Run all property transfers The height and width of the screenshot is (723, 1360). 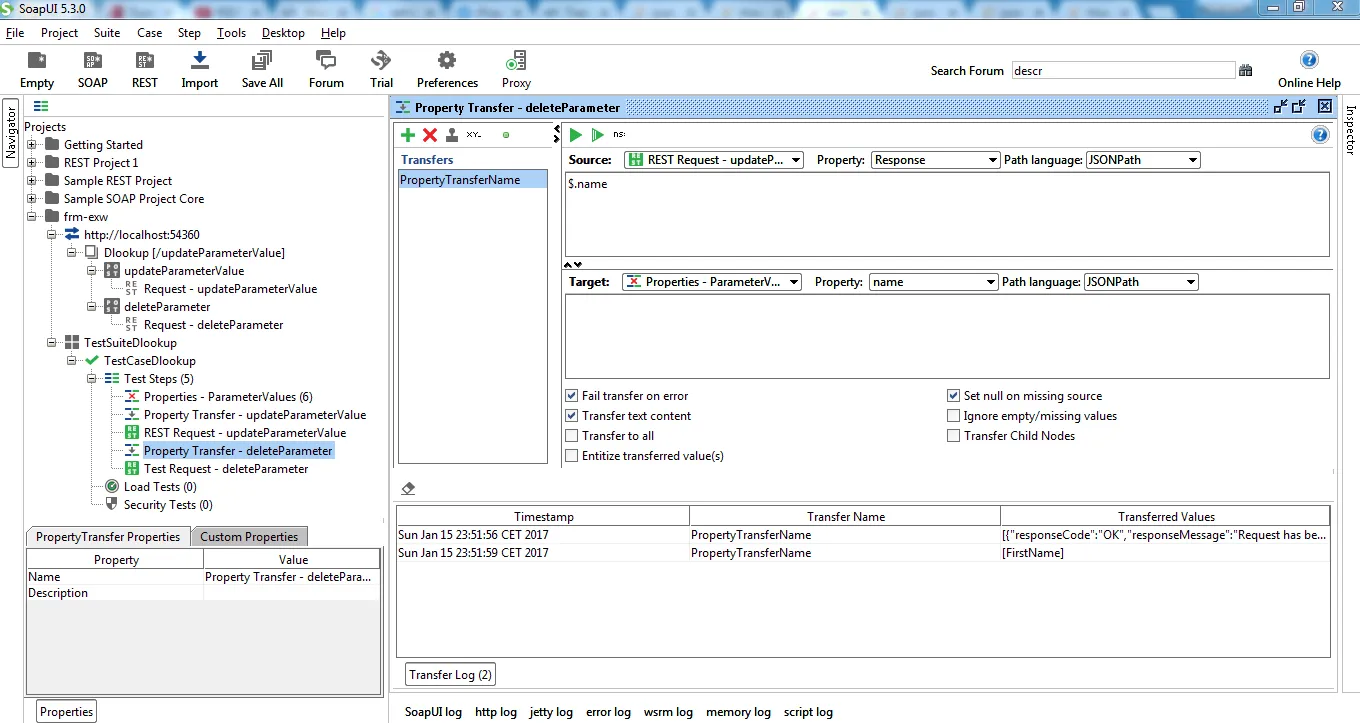[x=597, y=135]
